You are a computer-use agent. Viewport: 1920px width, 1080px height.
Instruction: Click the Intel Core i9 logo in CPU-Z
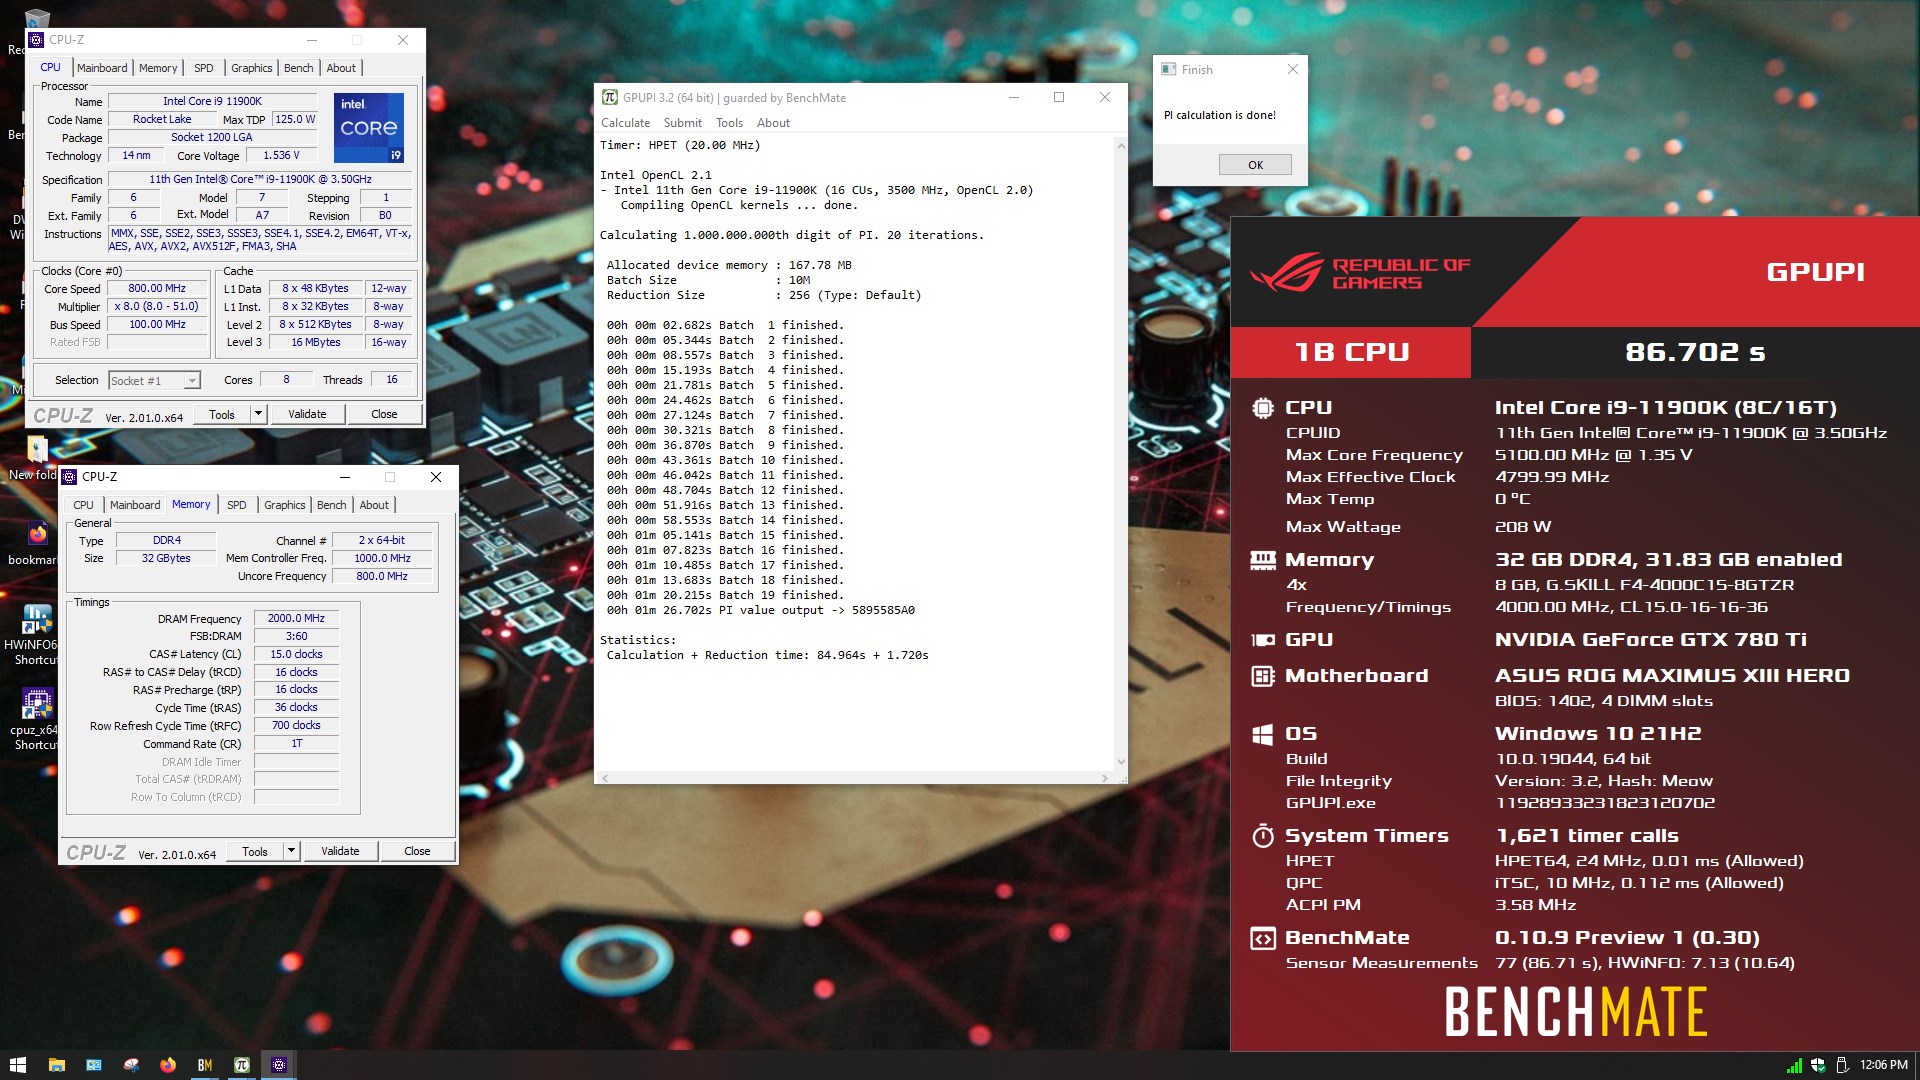tap(369, 128)
